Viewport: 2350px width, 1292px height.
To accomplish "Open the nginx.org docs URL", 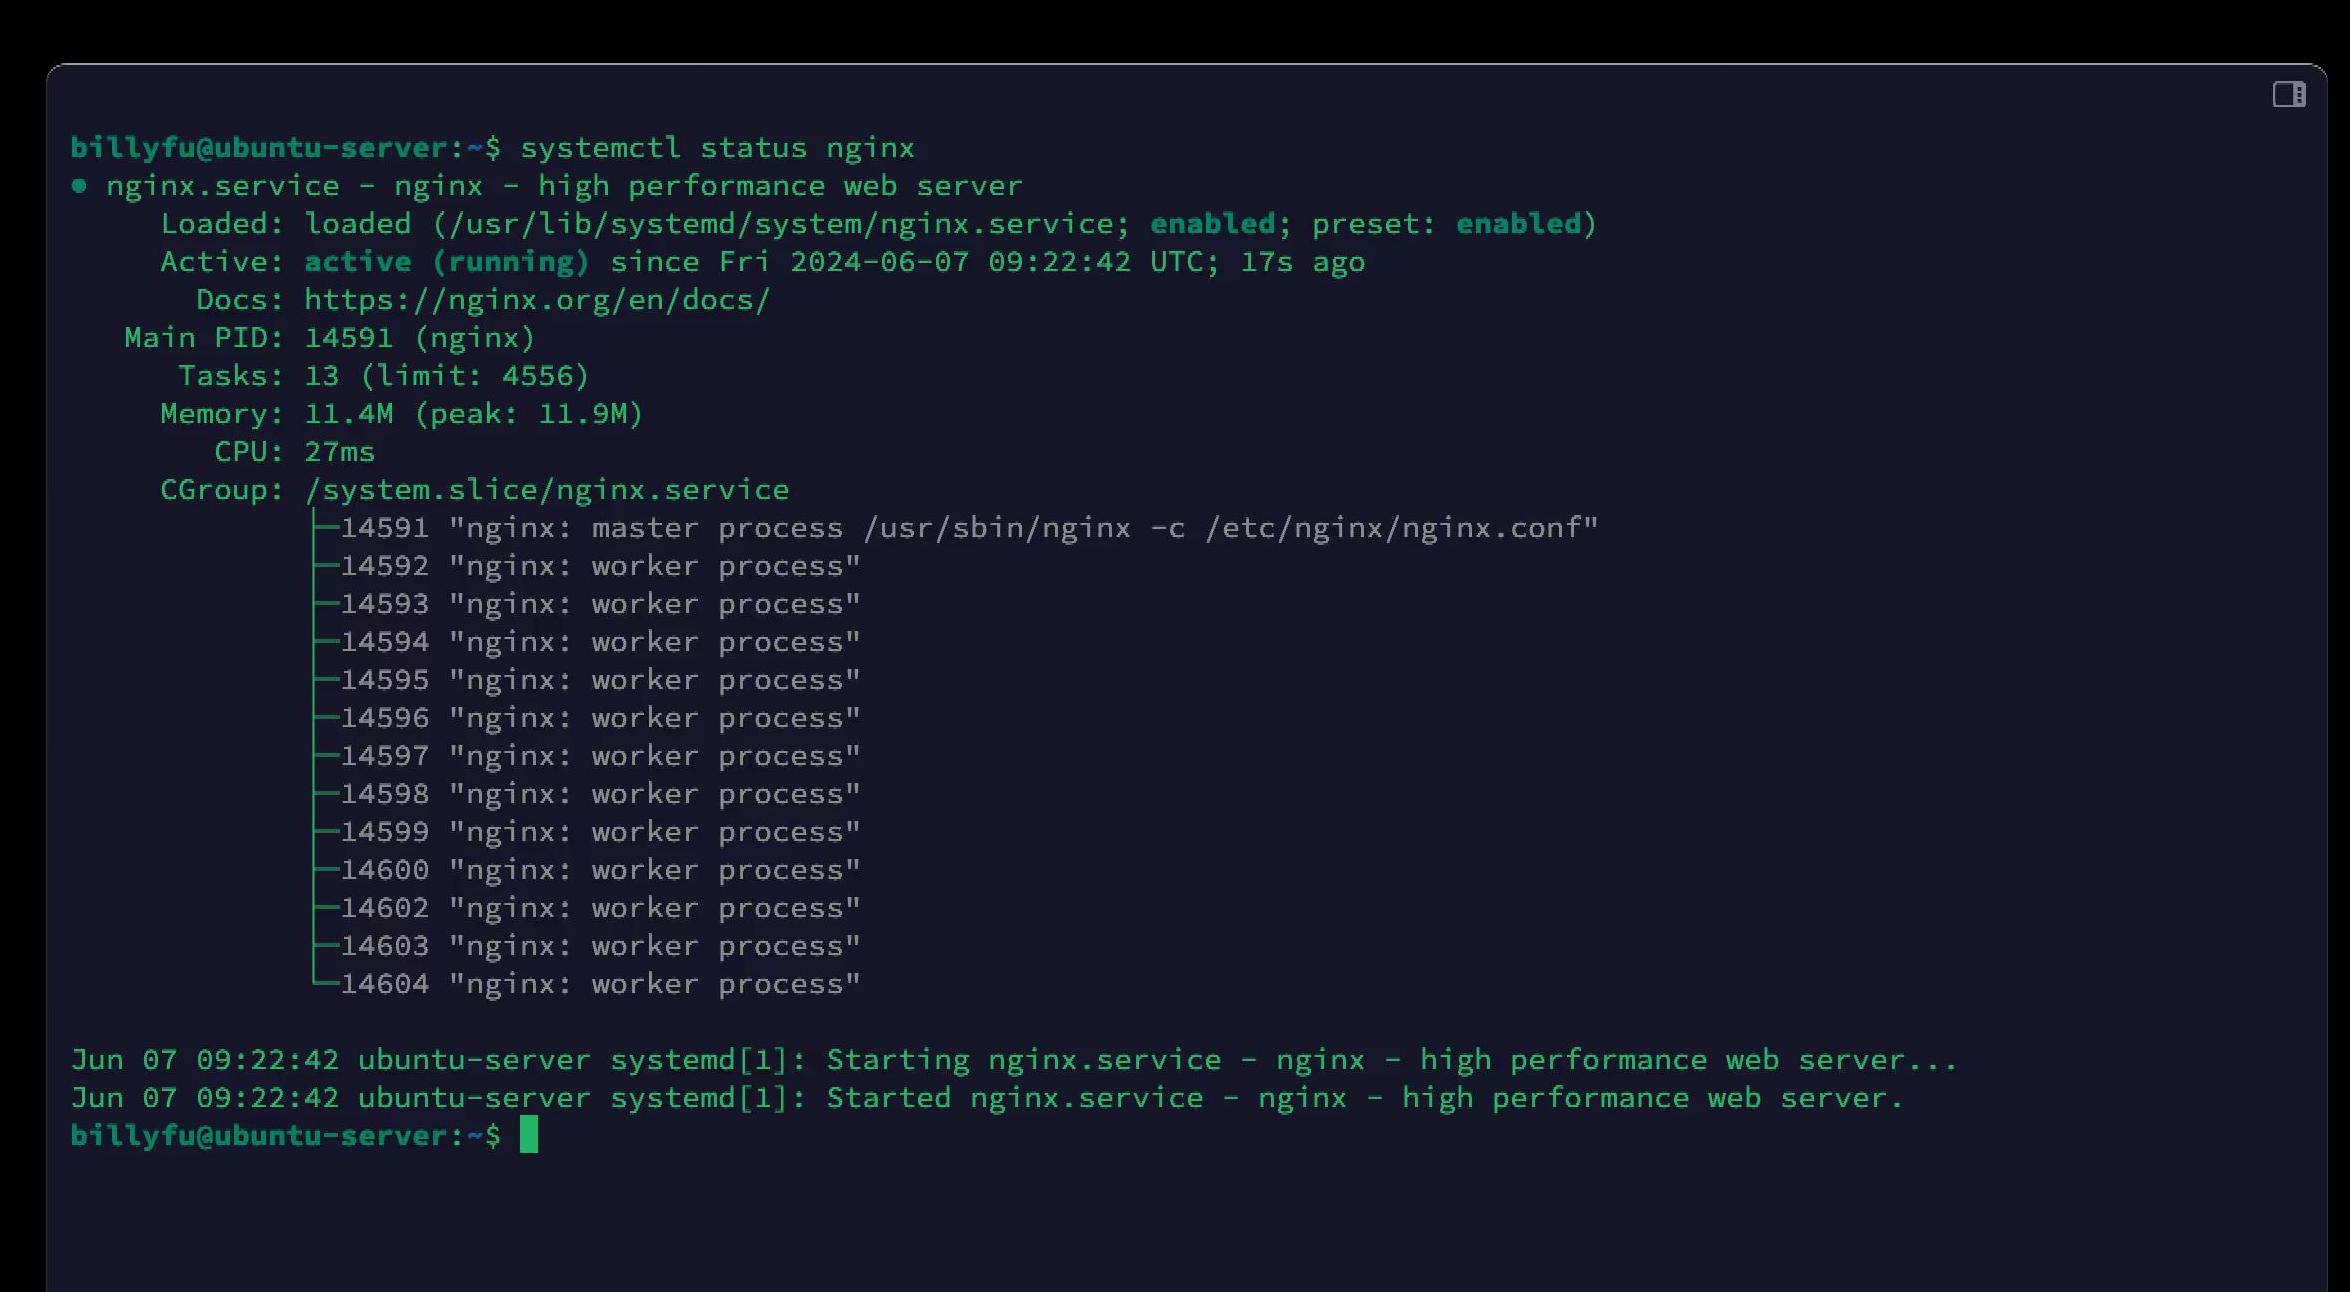I will [x=537, y=300].
